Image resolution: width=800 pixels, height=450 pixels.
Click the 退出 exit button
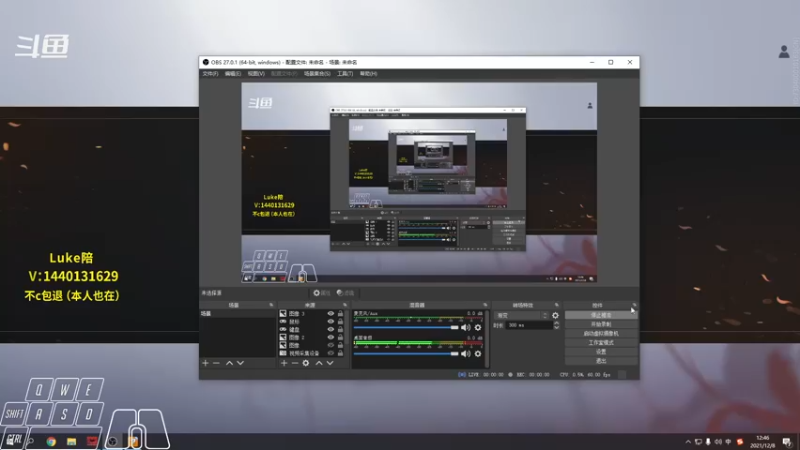point(601,361)
